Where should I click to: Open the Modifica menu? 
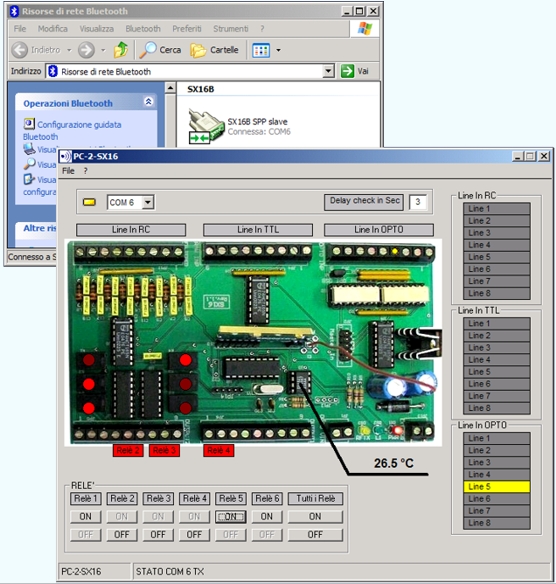coord(53,29)
